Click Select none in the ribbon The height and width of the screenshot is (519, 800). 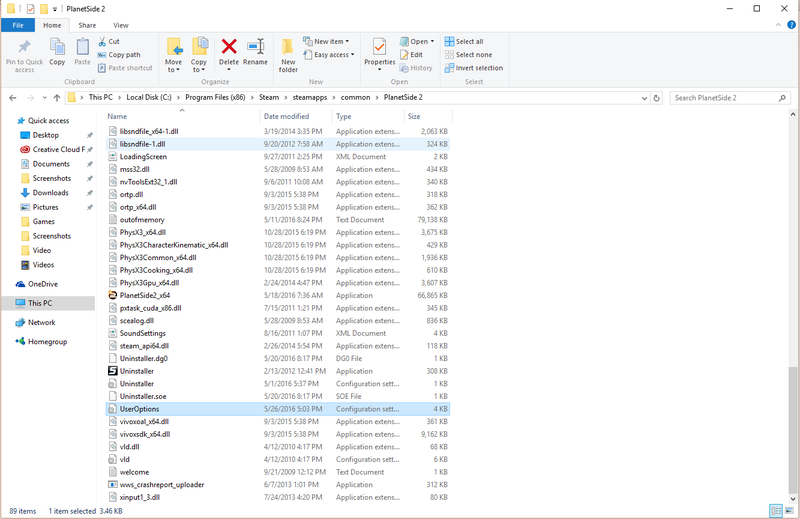tap(468, 55)
